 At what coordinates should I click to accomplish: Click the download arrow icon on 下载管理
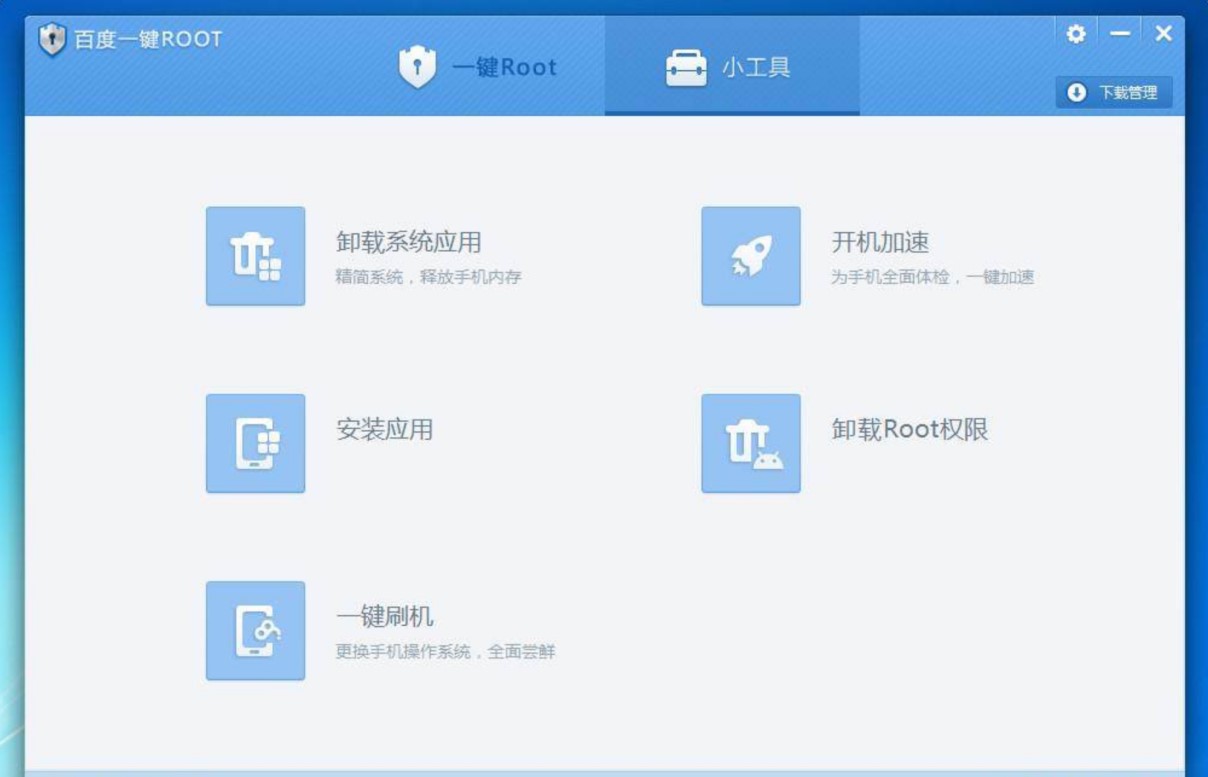(x=1076, y=93)
